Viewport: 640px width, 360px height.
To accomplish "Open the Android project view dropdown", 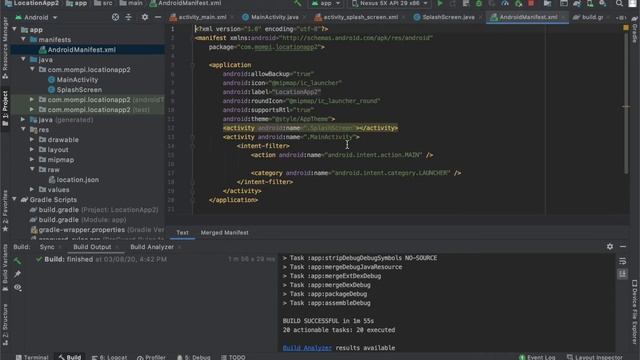I will pyautogui.click(x=36, y=18).
